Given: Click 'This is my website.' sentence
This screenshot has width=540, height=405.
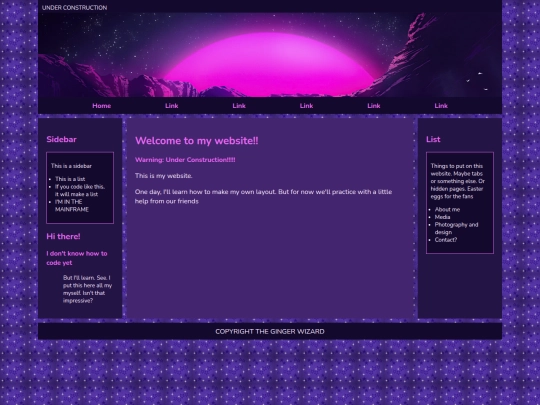Looking at the screenshot, I should (x=164, y=176).
